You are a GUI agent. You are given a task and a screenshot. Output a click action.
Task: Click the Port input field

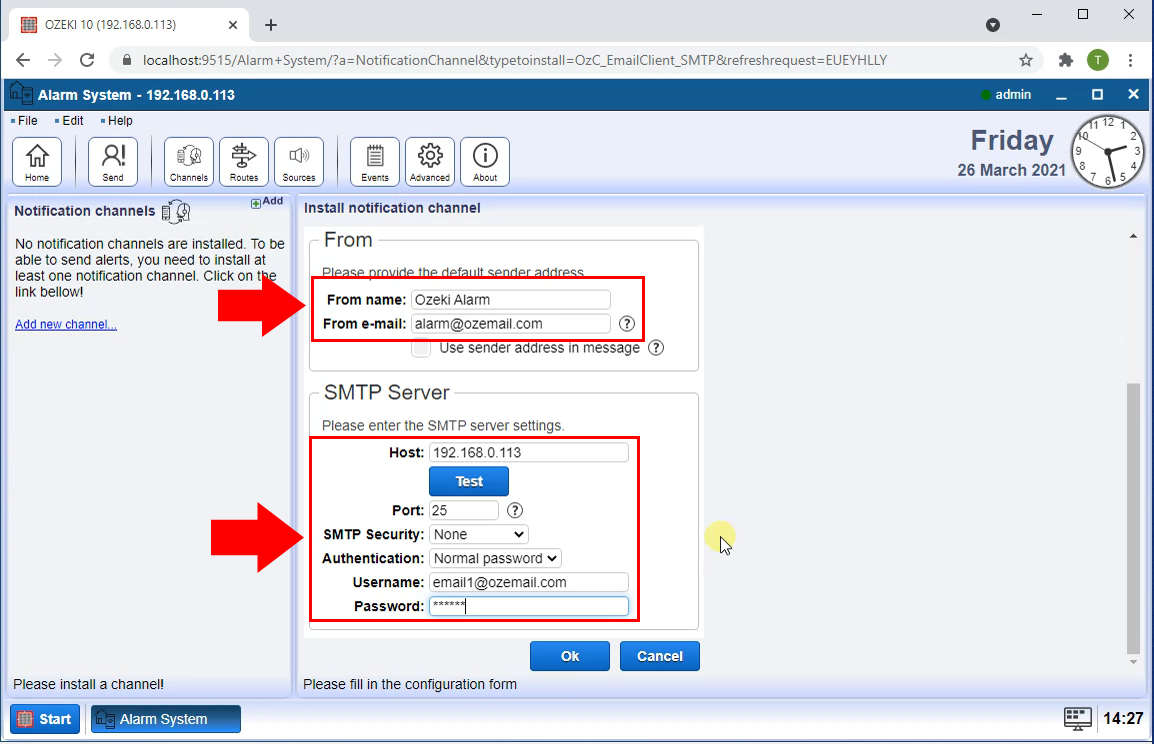click(464, 510)
